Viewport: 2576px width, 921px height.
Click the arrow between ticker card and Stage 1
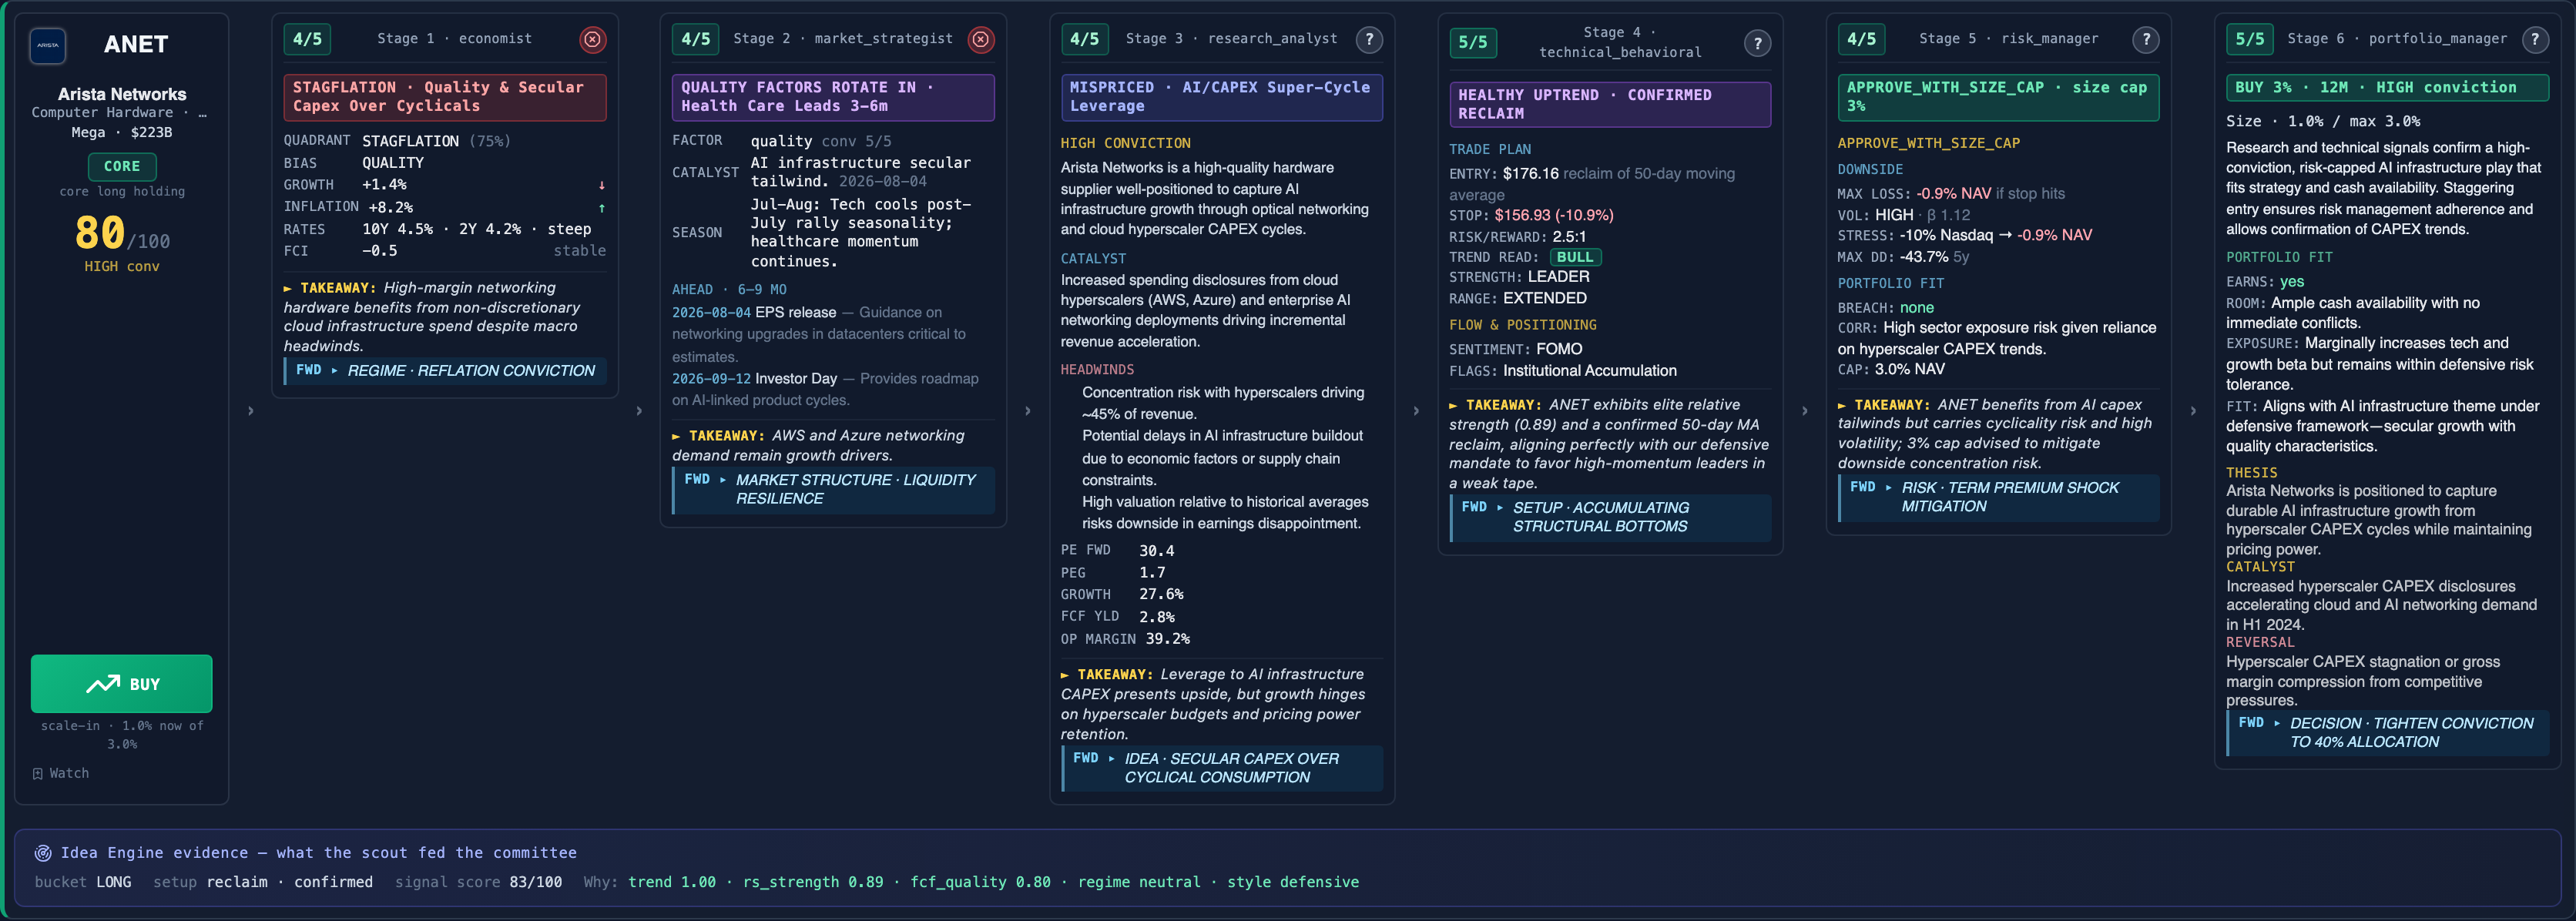(251, 411)
